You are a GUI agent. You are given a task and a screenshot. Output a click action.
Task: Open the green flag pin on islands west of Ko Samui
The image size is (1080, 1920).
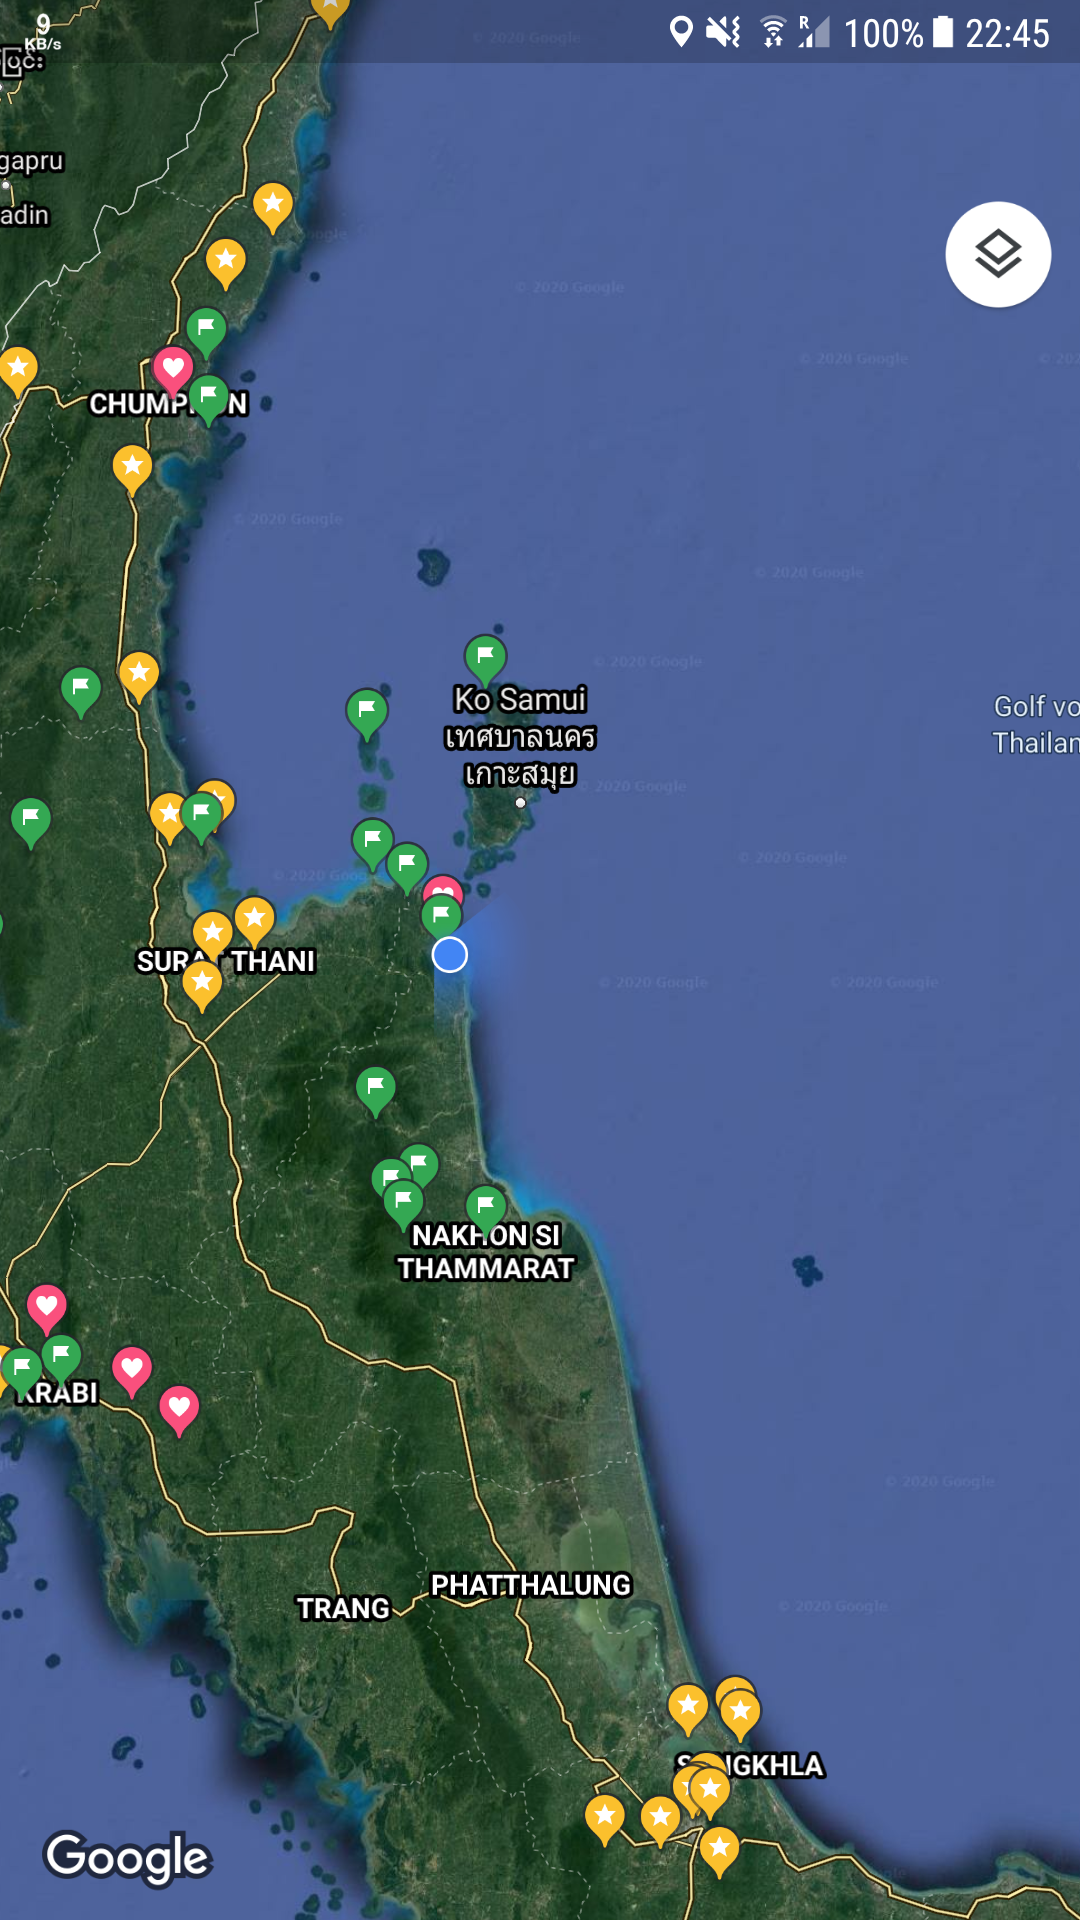pos(366,711)
